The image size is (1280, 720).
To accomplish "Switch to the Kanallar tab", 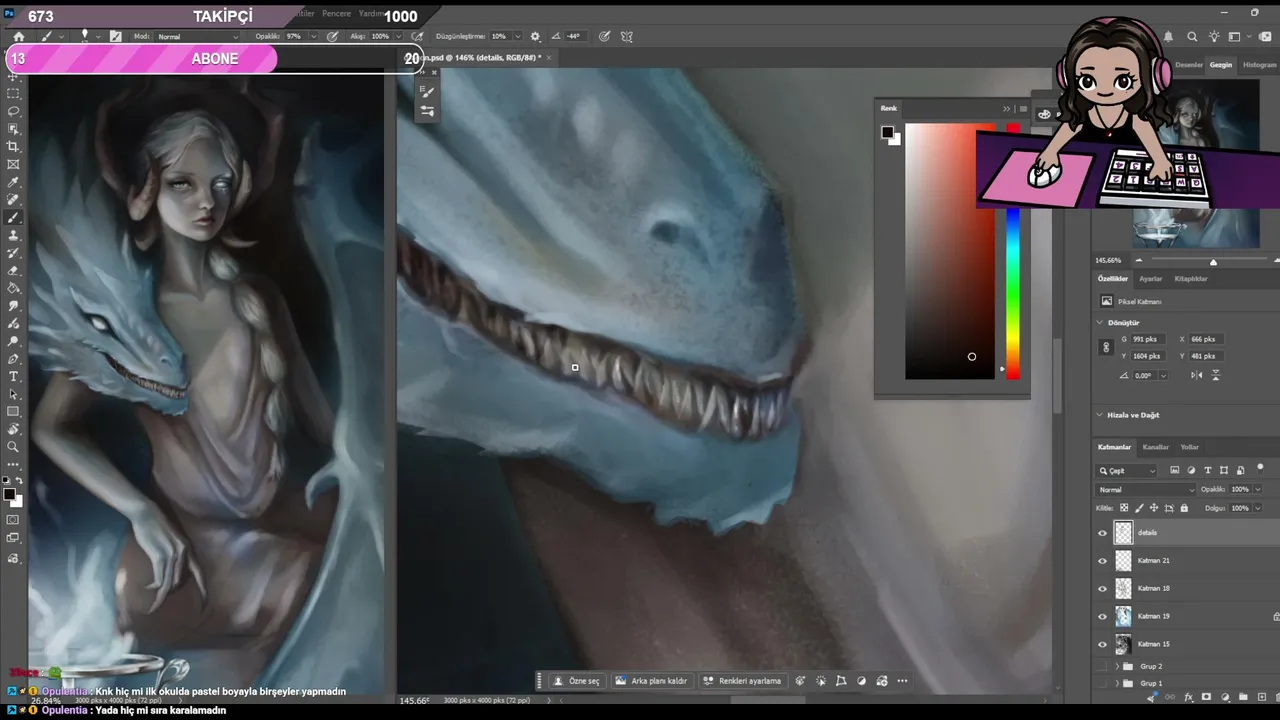I will click(x=1155, y=447).
